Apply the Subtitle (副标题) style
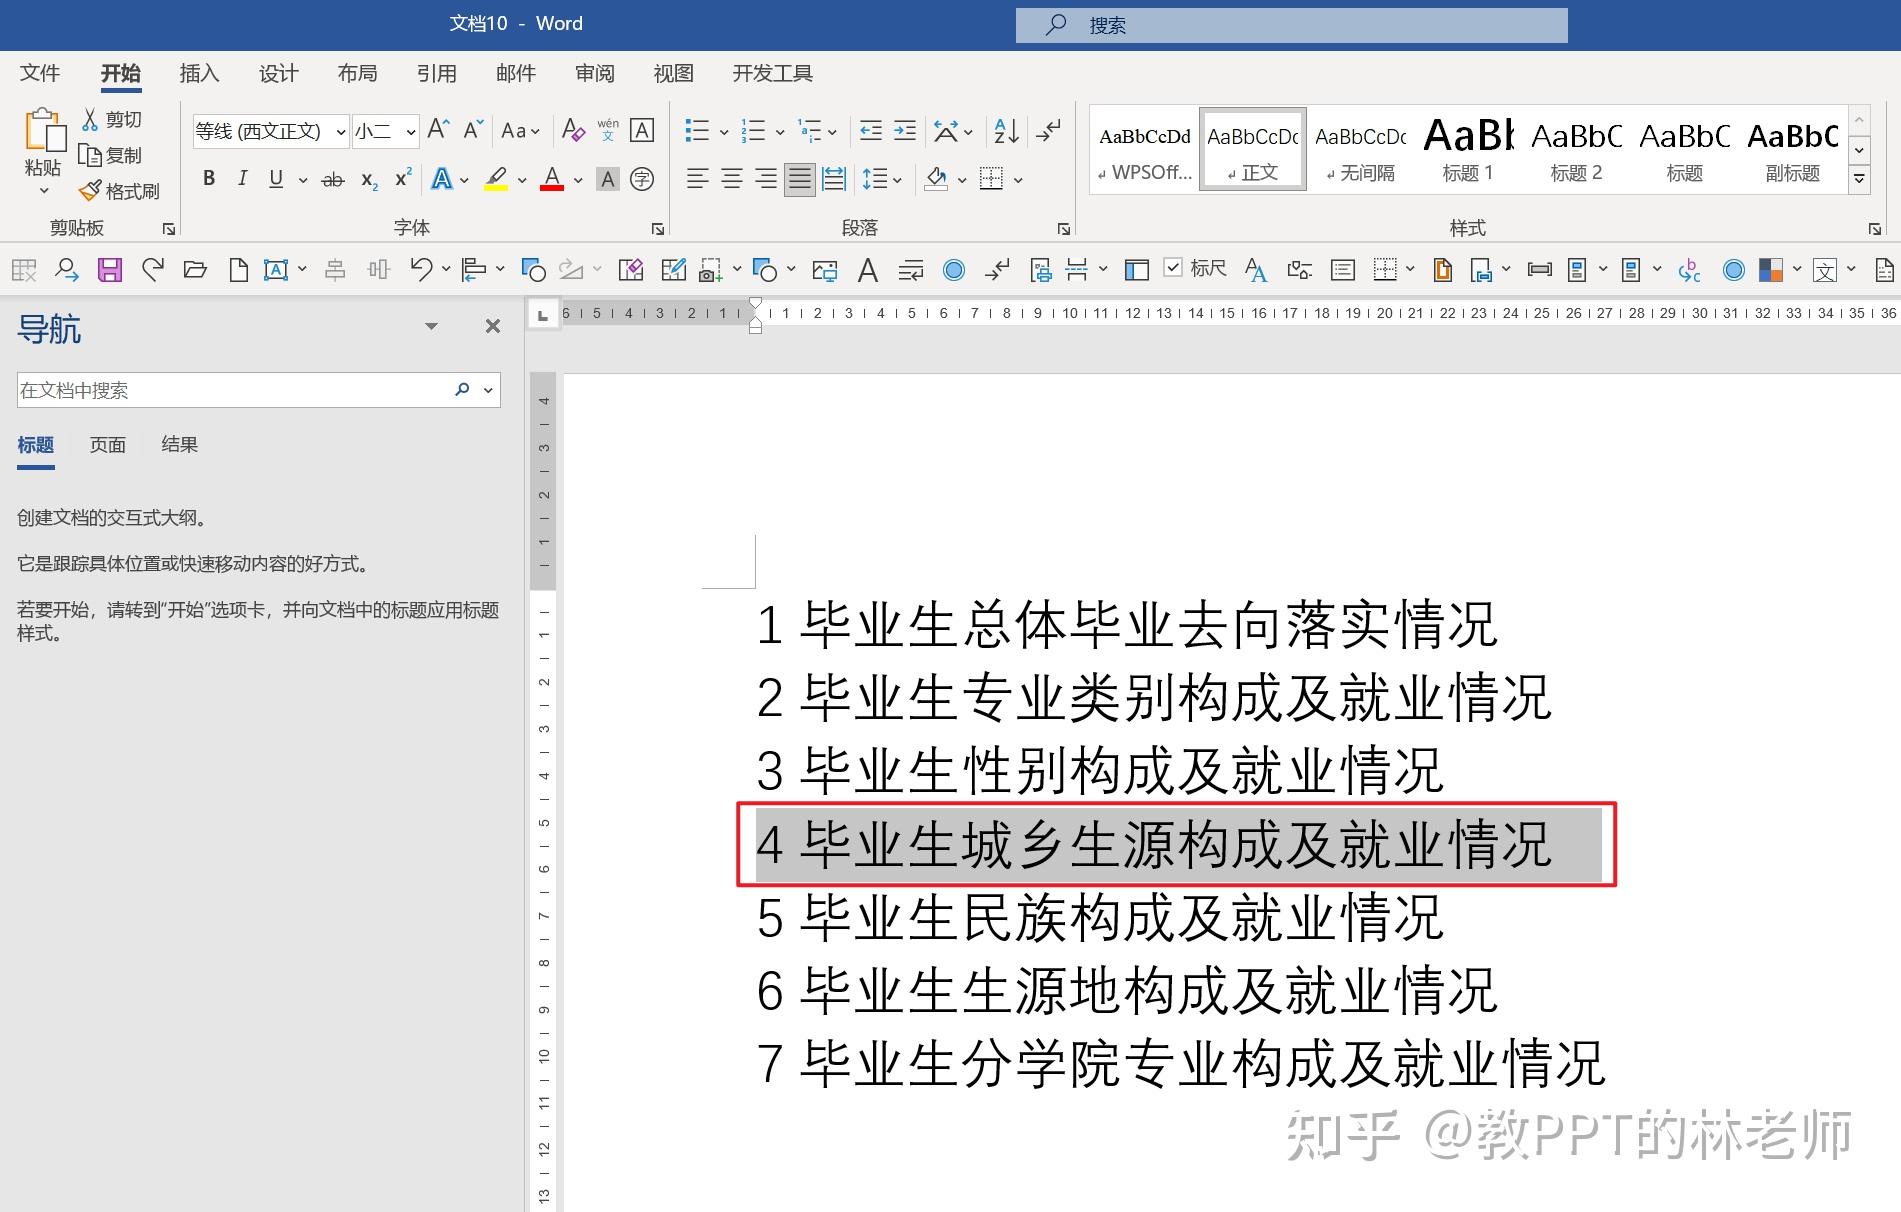The image size is (1901, 1212). point(1792,149)
